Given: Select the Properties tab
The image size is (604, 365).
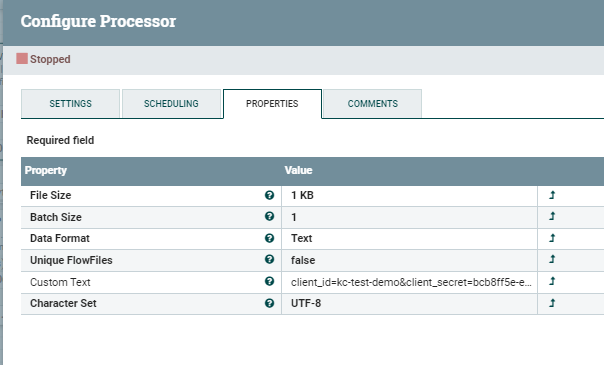Looking at the screenshot, I should pyautogui.click(x=272, y=104).
